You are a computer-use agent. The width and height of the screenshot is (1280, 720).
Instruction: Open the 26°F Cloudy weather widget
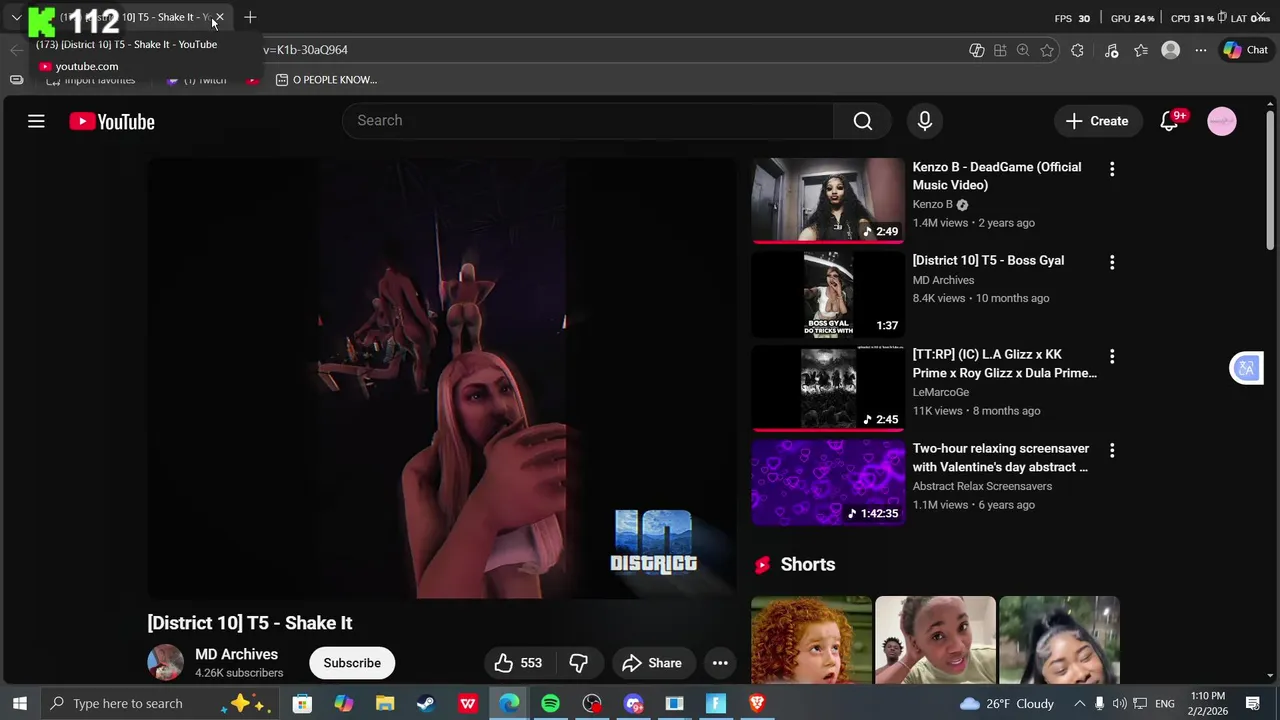coord(1007,704)
